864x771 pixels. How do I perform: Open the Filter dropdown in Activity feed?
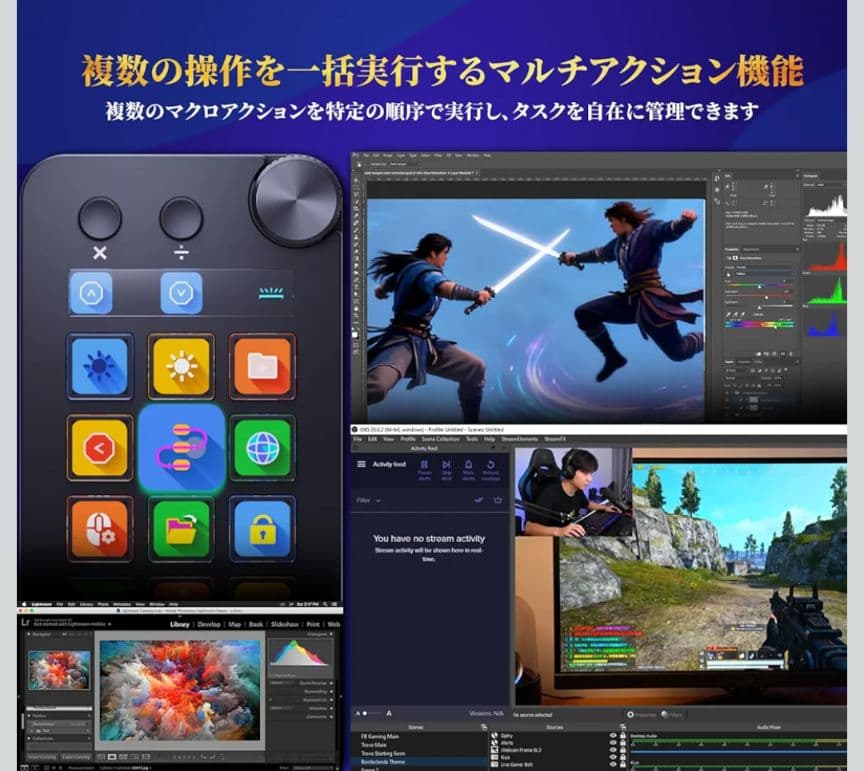tap(369, 500)
